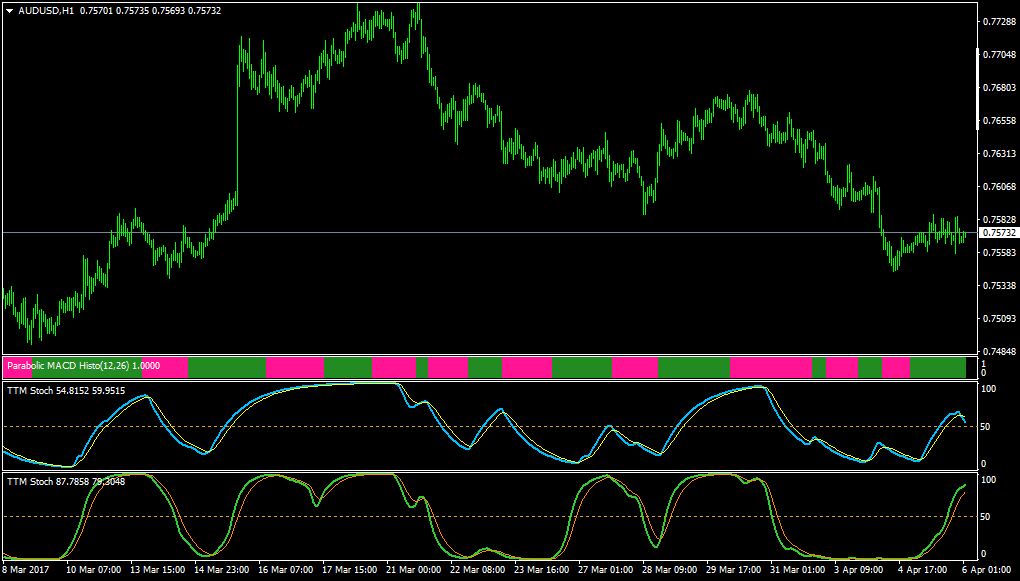Click the 22 Mar 08:00 time label
Viewport: 1020px width, 581px height.
477,569
